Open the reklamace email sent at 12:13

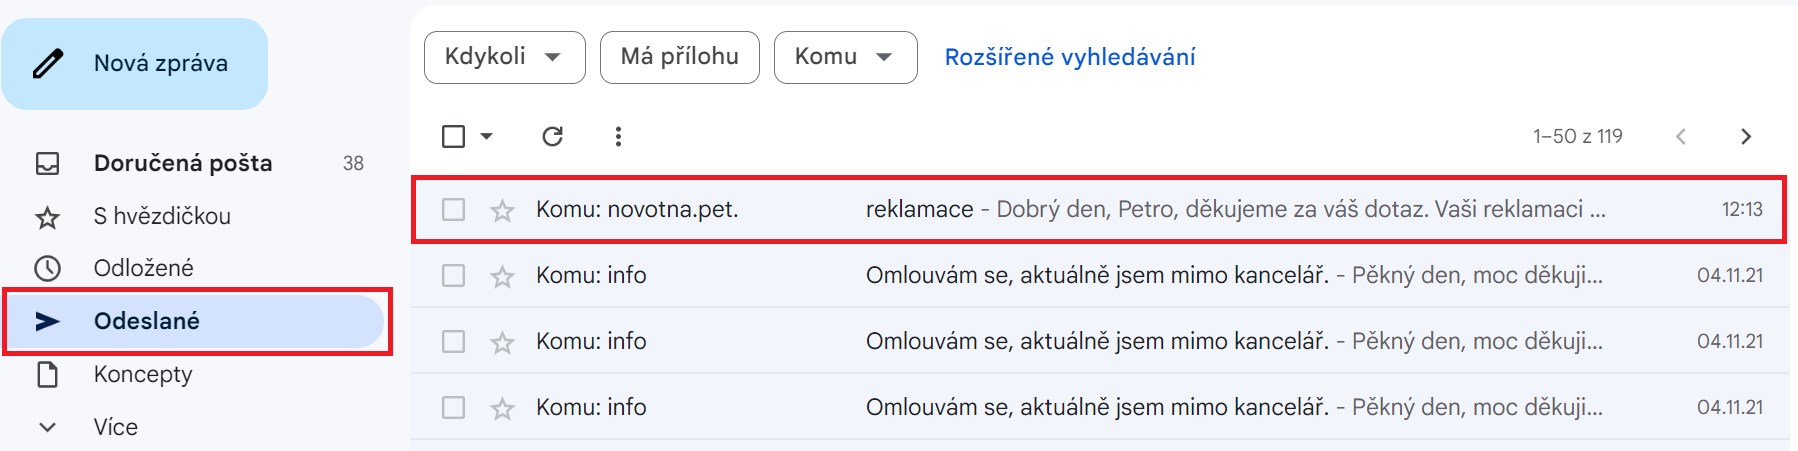coord(1100,209)
